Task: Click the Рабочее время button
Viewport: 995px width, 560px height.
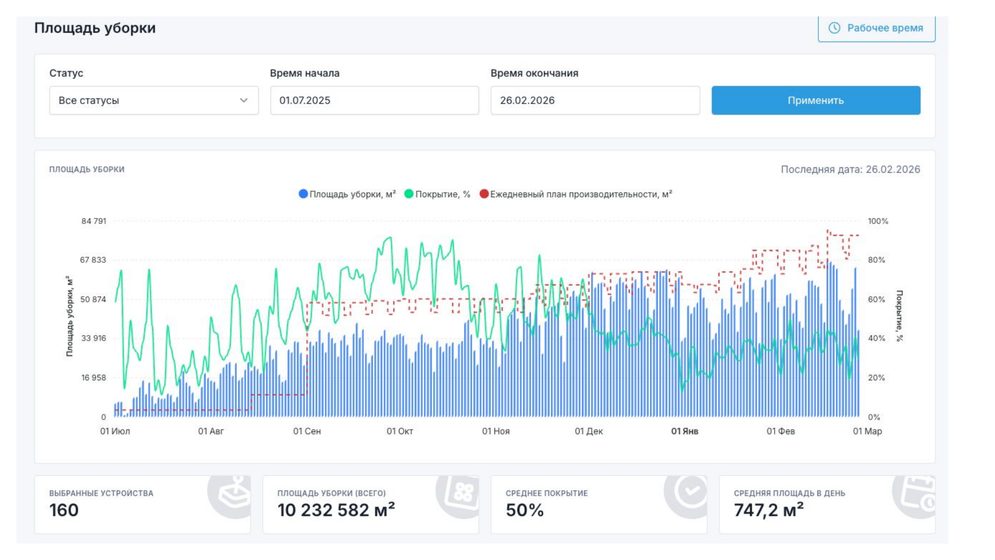Action: [876, 28]
